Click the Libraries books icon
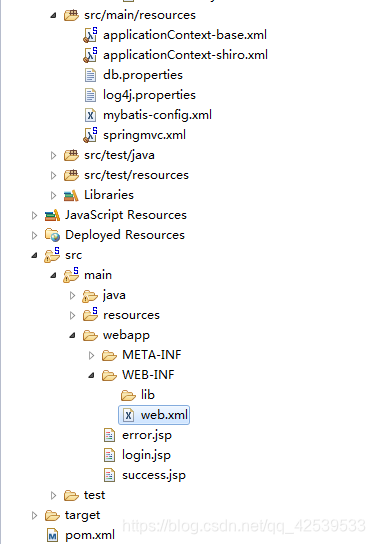The height and width of the screenshot is (544, 375). click(71, 196)
